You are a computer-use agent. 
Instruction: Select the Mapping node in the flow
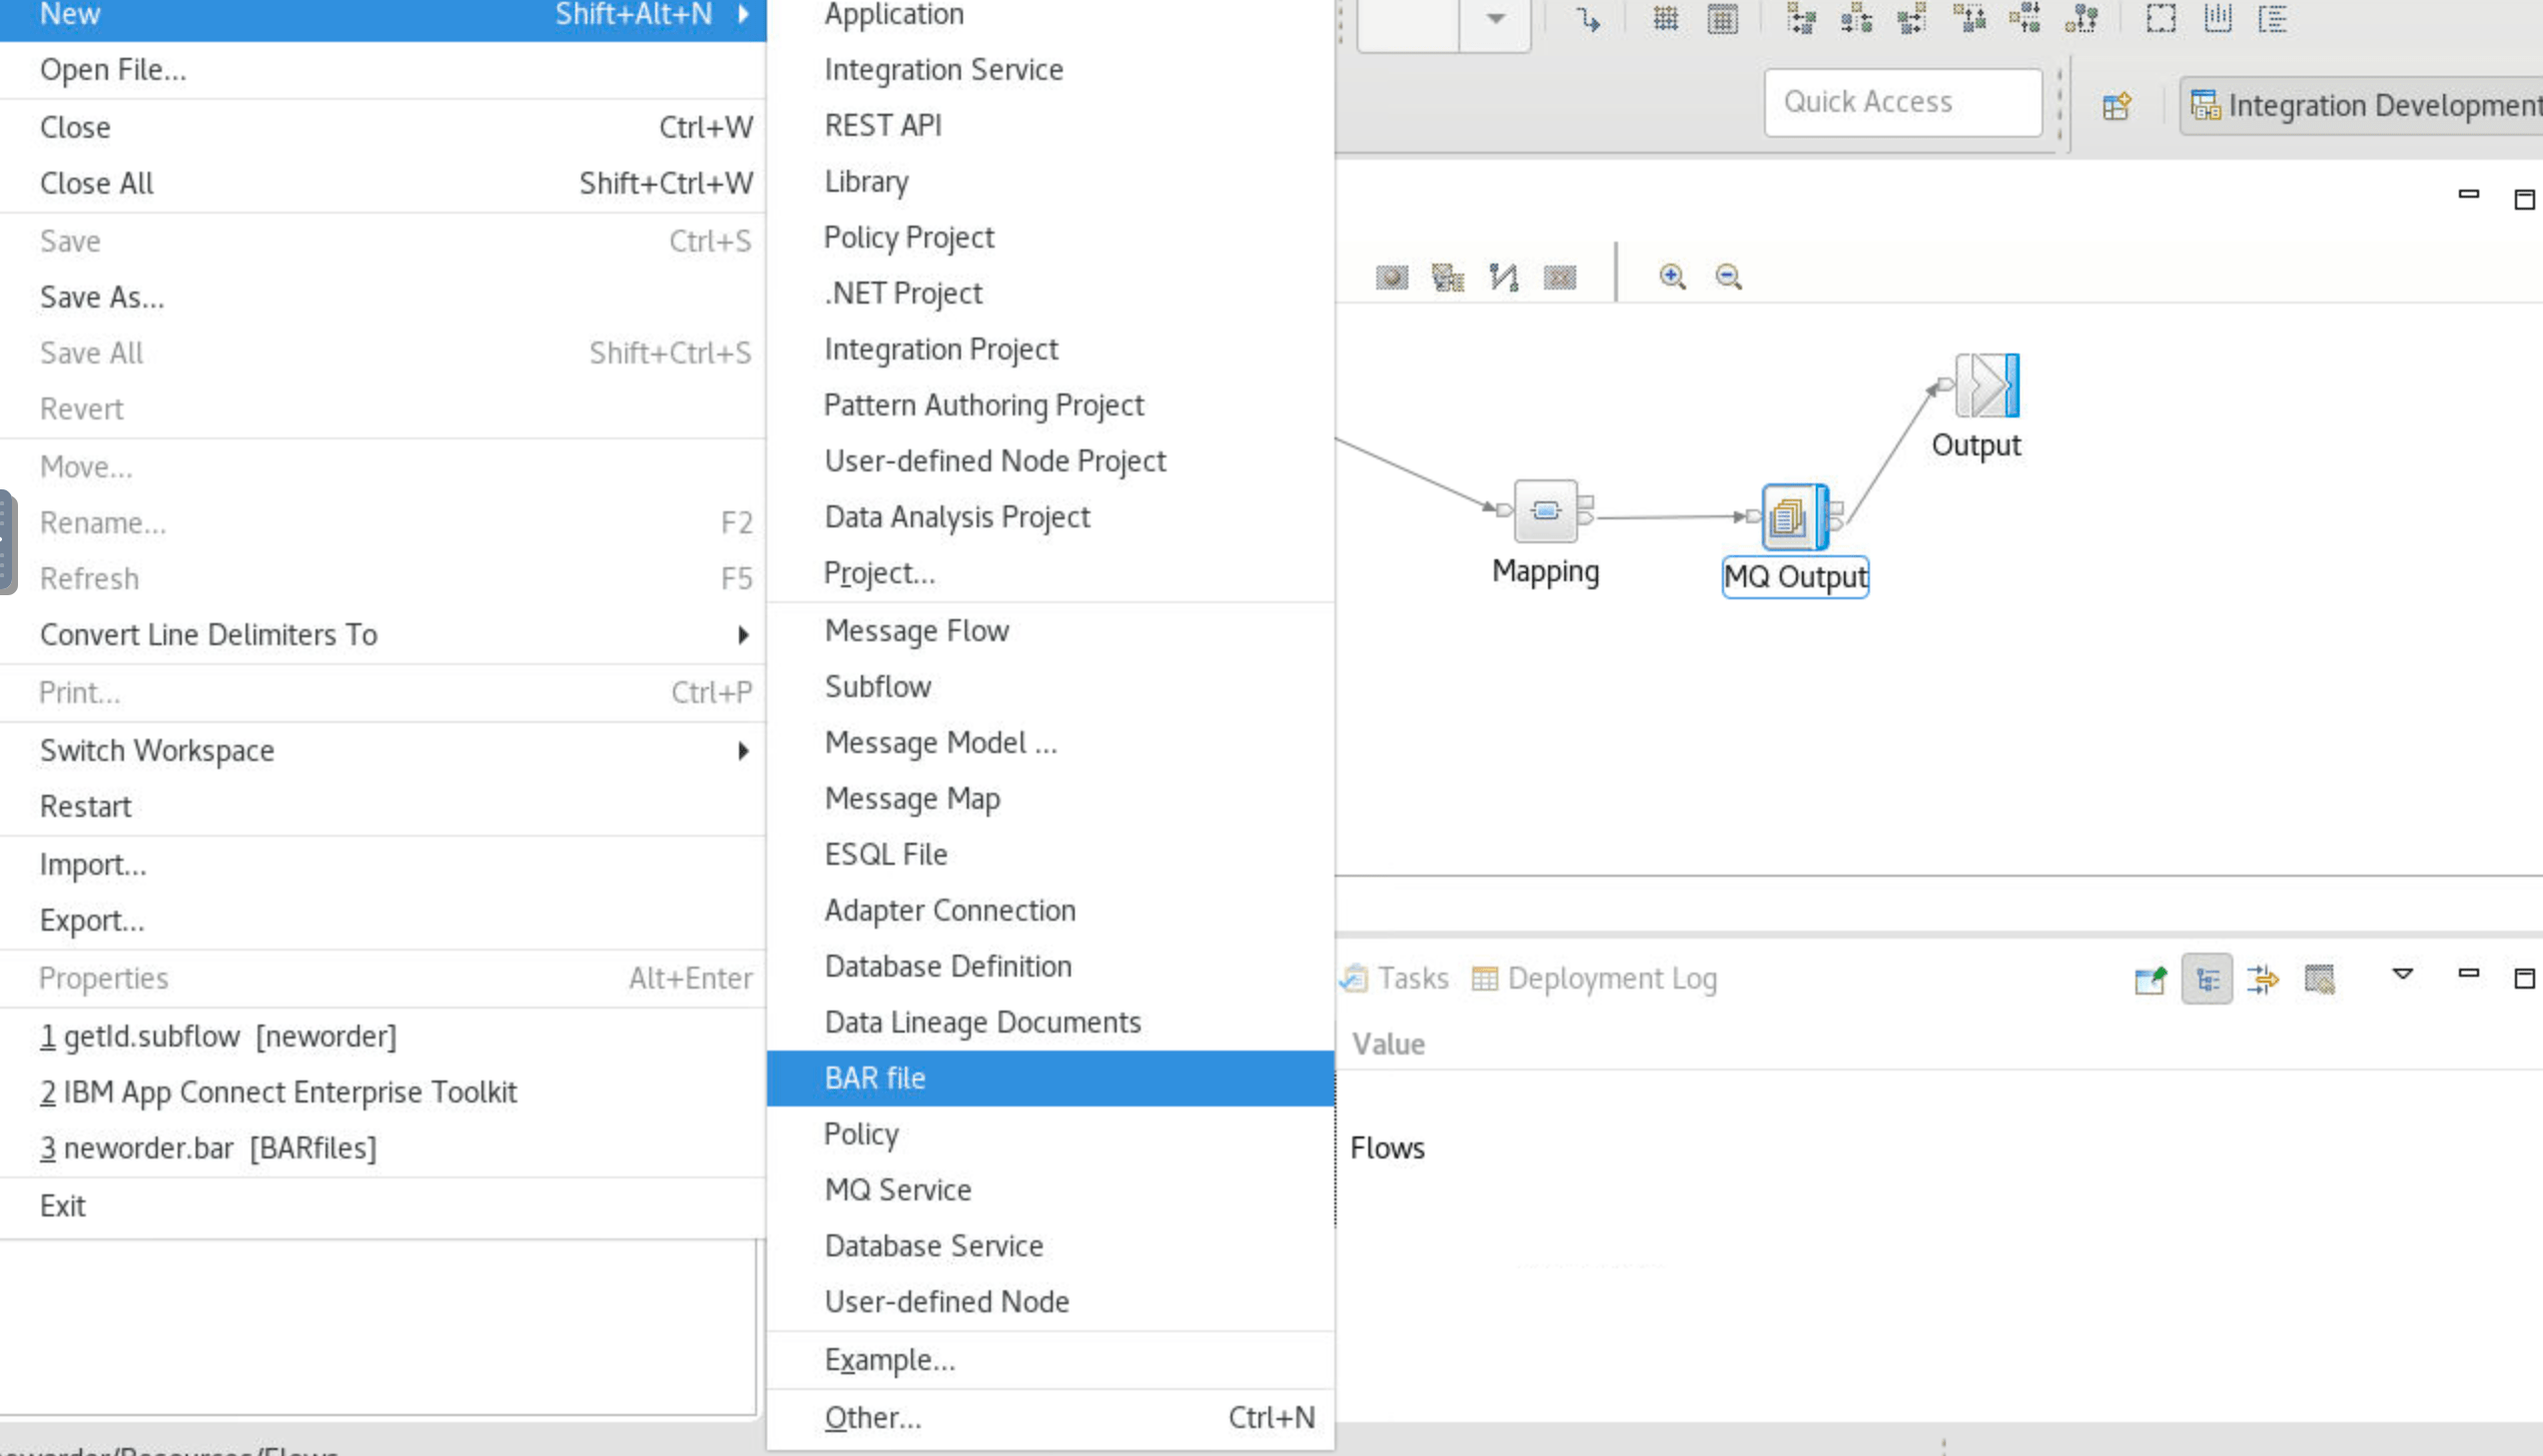pyautogui.click(x=1545, y=512)
